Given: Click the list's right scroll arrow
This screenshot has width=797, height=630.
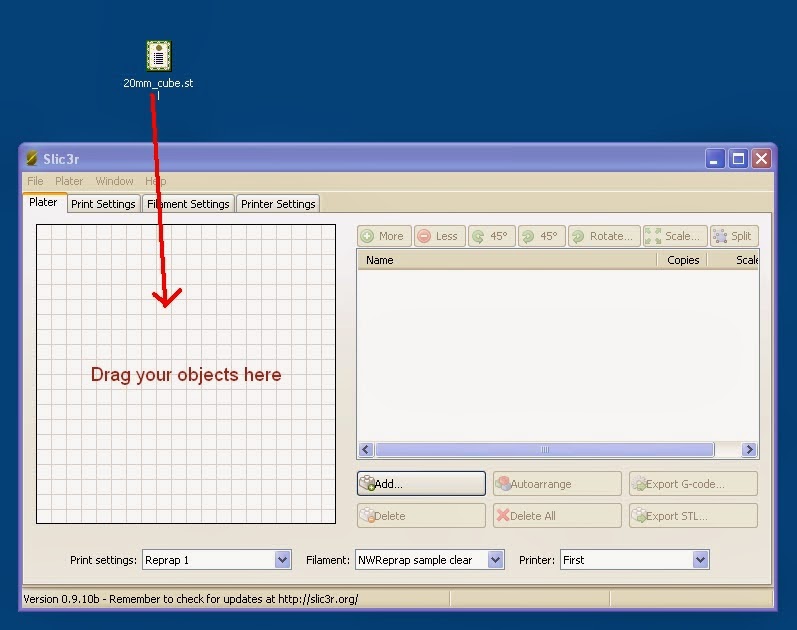Looking at the screenshot, I should [749, 449].
